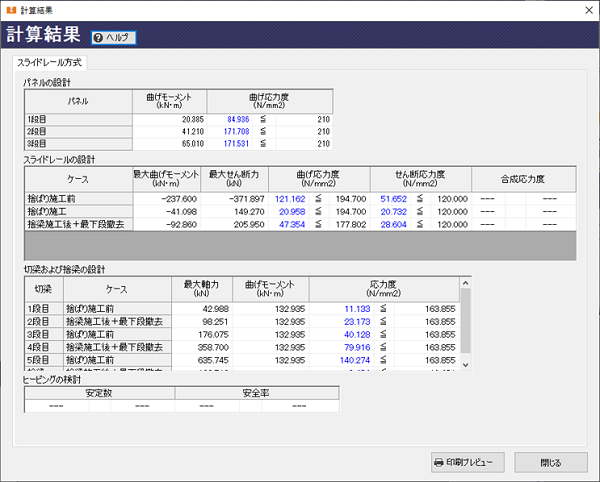Click axial force value 42.988
Image resolution: width=600 pixels, height=482 pixels.
pyautogui.click(x=215, y=309)
